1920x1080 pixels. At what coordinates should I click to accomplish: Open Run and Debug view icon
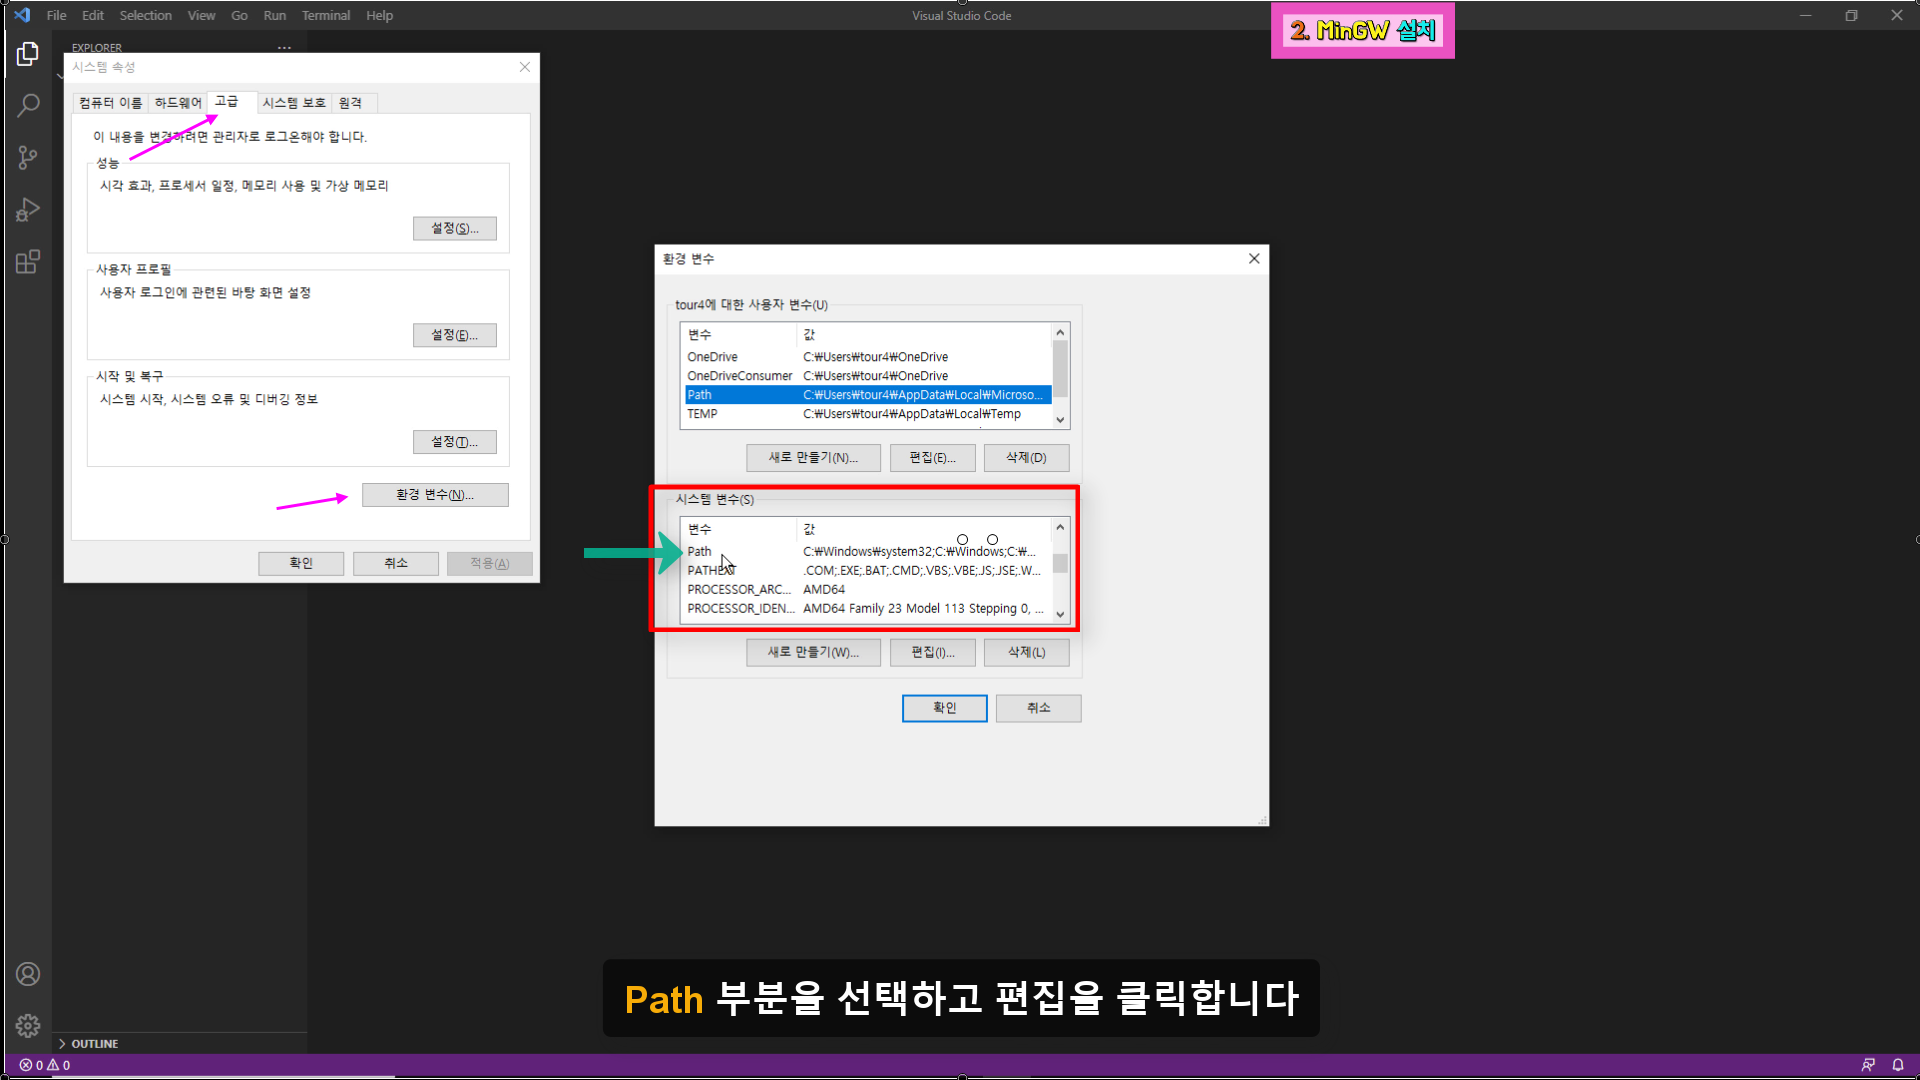[28, 210]
